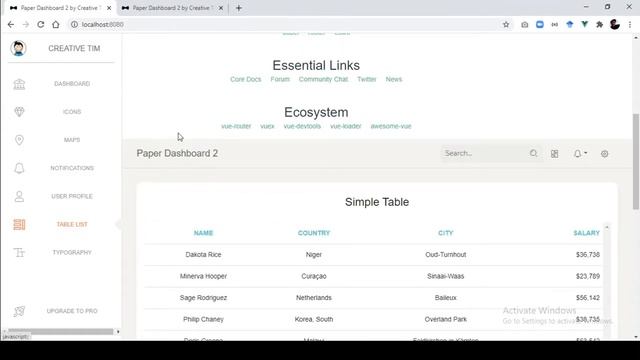Open the Dashboard bank icon in sidebar
This screenshot has width=640, height=360.
(x=19, y=84)
